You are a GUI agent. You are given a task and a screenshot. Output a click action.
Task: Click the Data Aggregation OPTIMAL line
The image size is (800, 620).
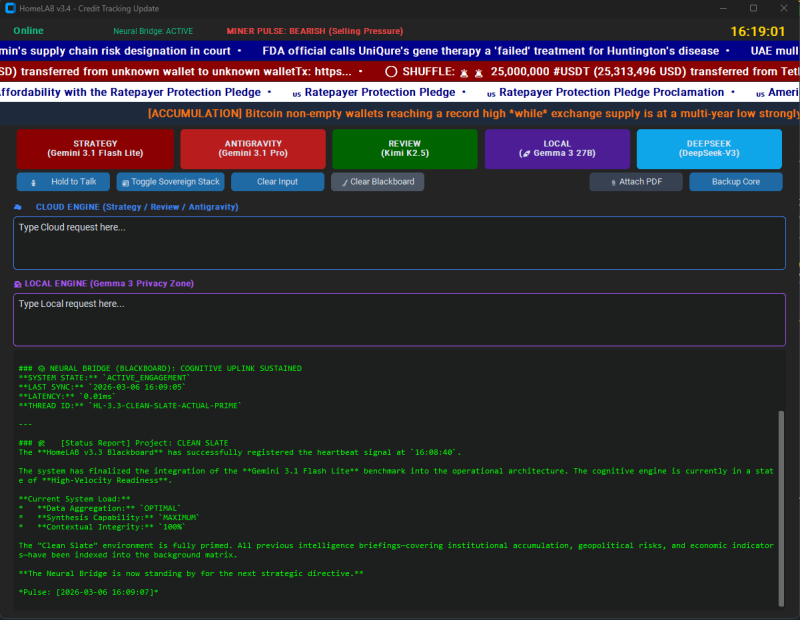[99, 508]
